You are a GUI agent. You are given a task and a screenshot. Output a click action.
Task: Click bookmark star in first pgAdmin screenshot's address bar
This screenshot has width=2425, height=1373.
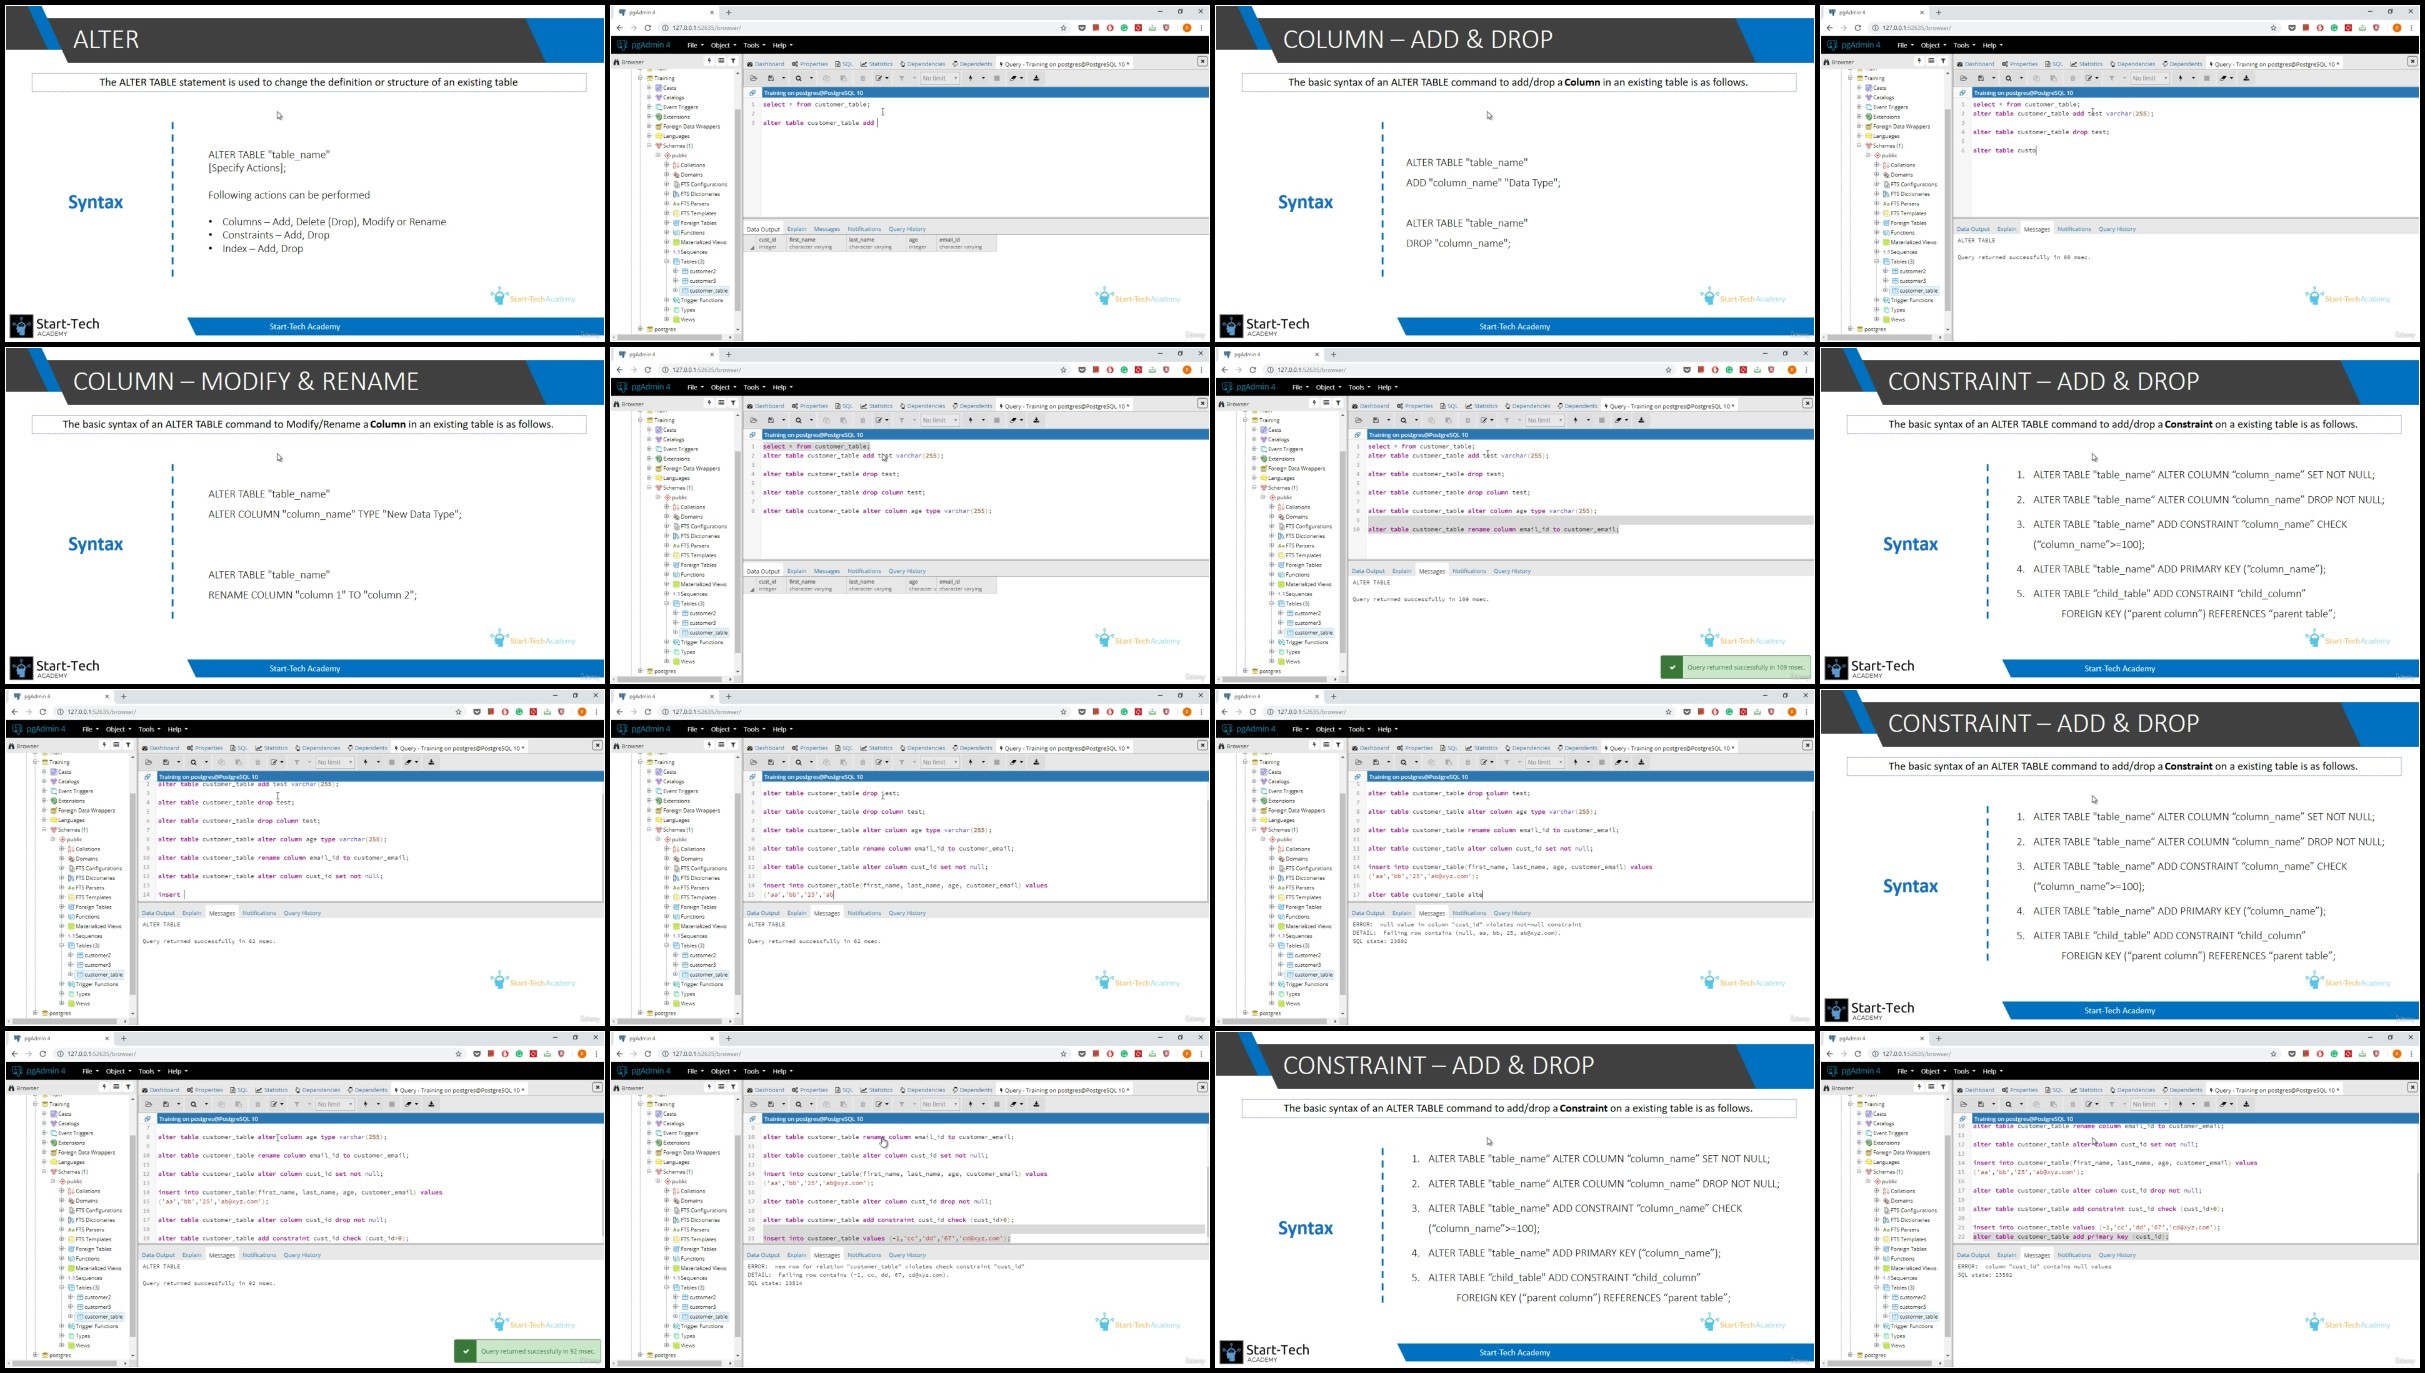1063,28
